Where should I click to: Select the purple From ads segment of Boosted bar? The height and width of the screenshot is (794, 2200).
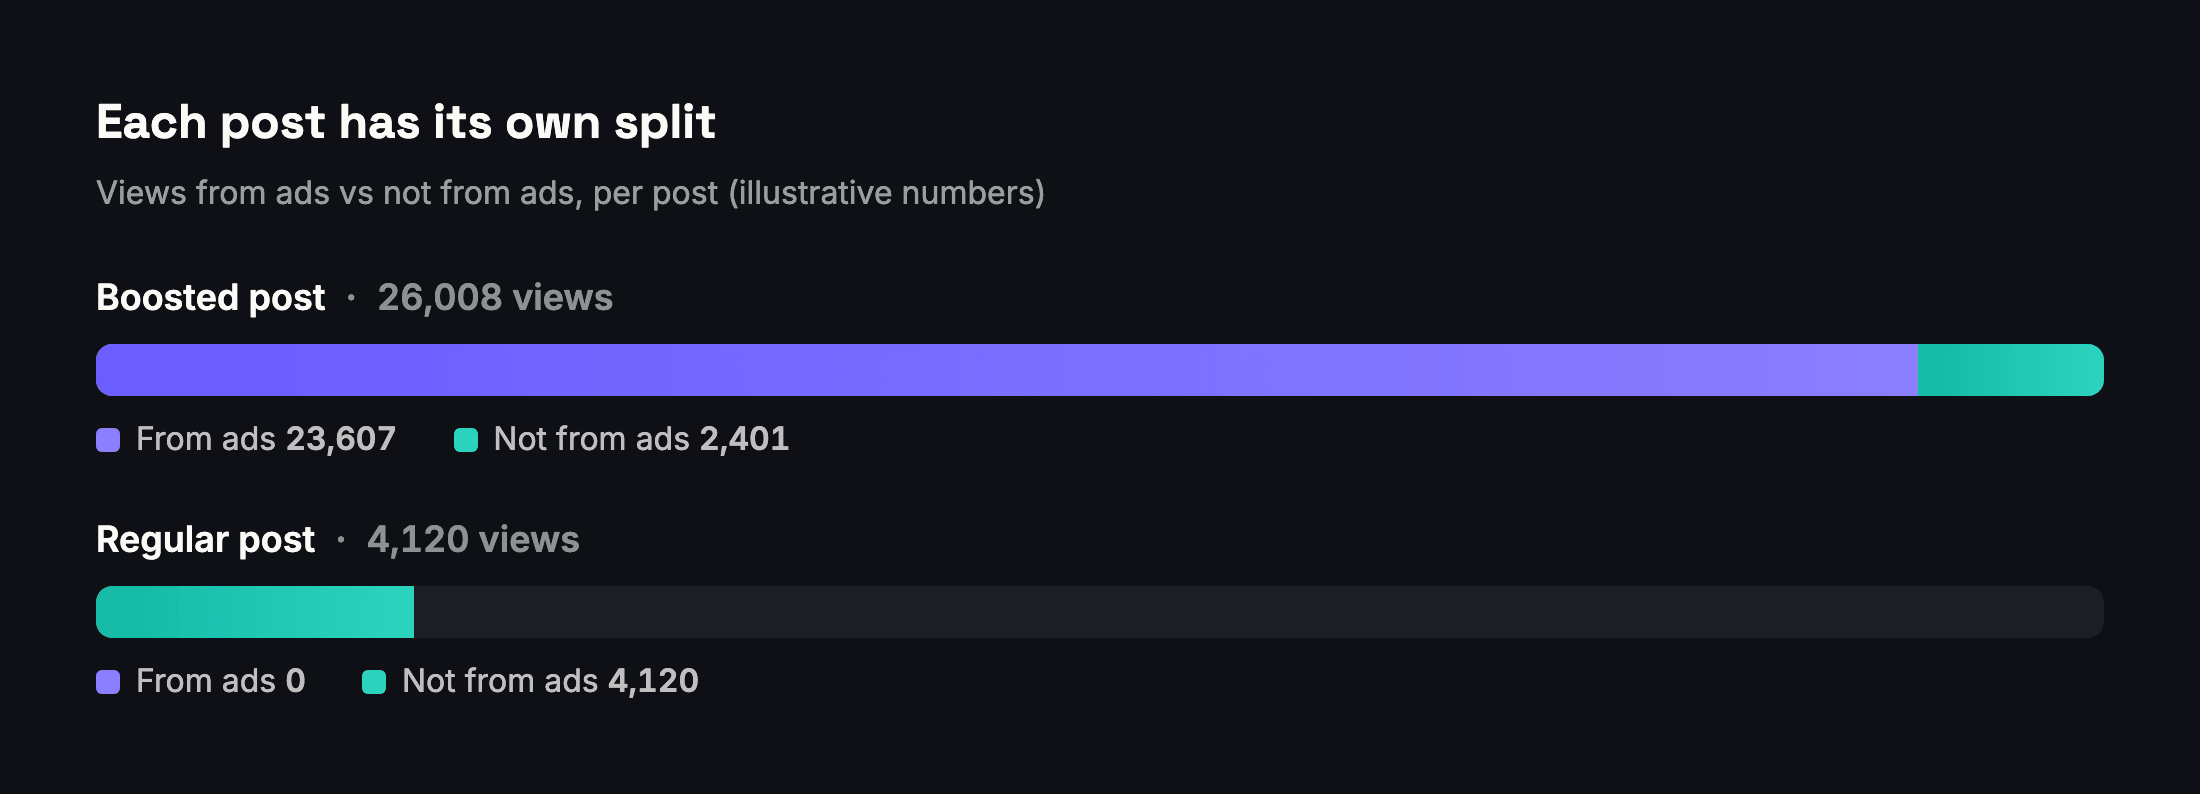(x=1007, y=370)
